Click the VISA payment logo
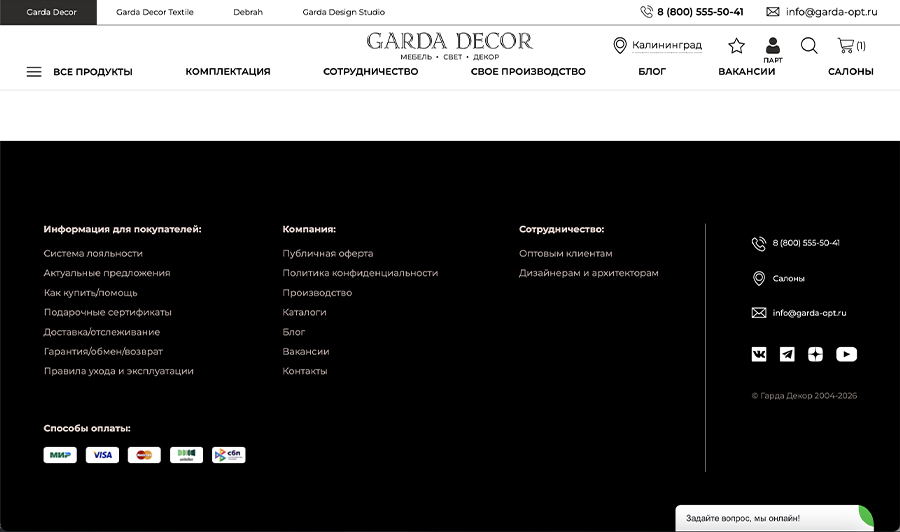The width and height of the screenshot is (900, 532). 102,455
